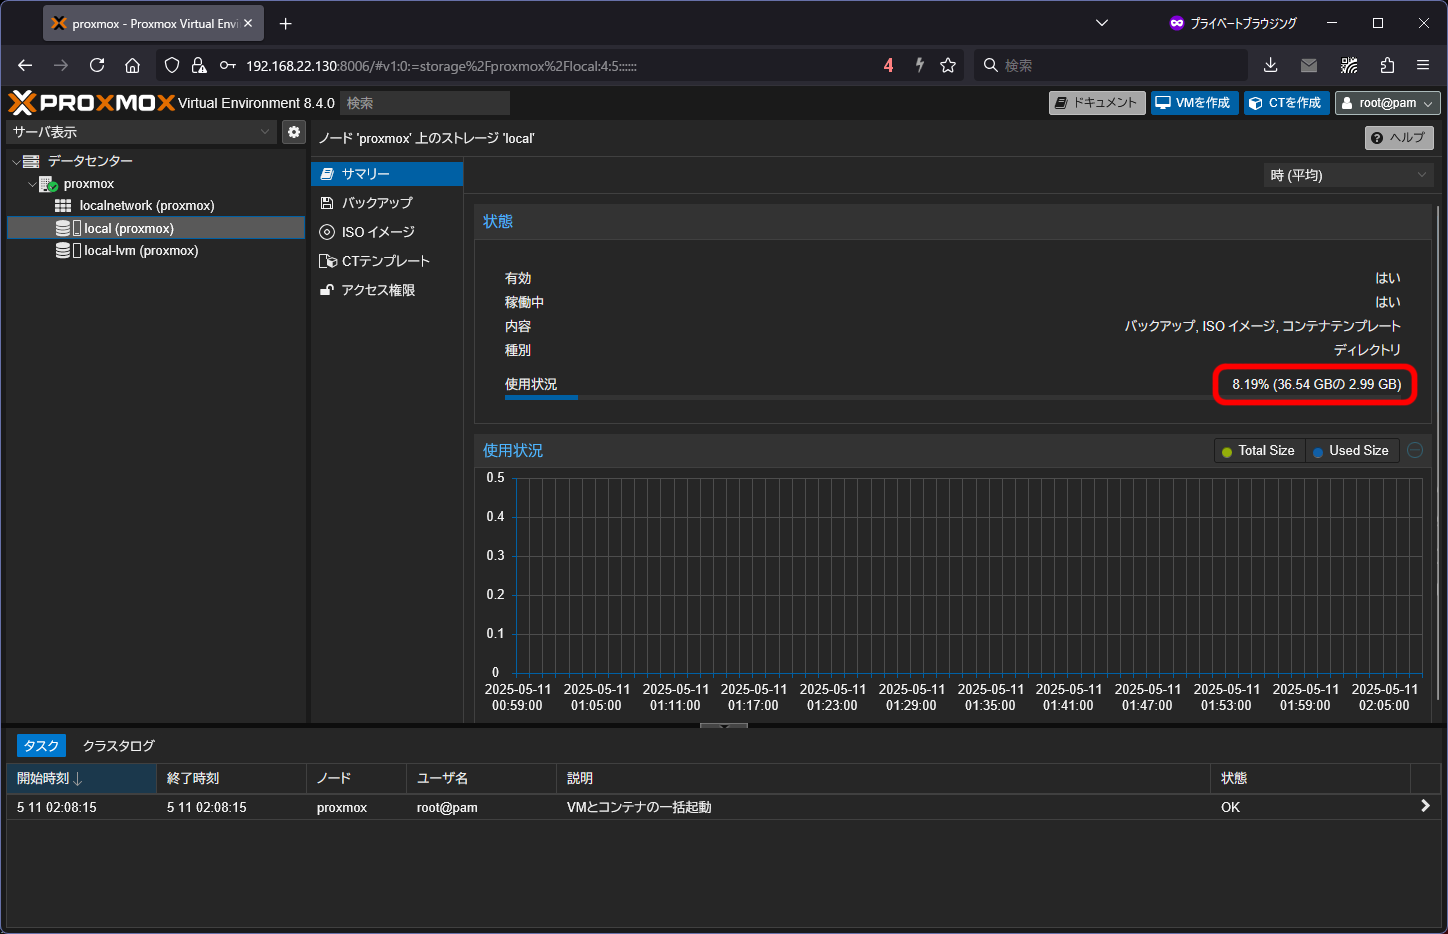Toggle the Used Size legend series
This screenshot has height=934, width=1448.
(x=1351, y=451)
